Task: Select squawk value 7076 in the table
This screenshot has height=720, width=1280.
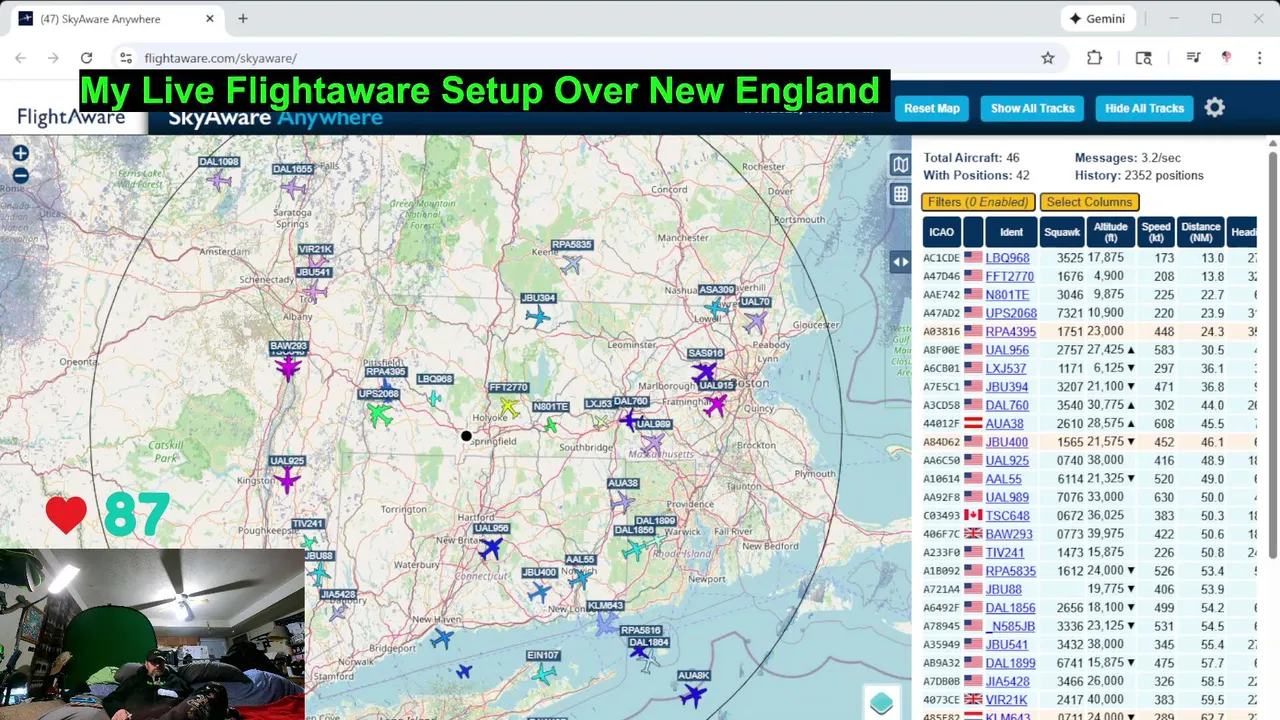Action: point(1070,498)
